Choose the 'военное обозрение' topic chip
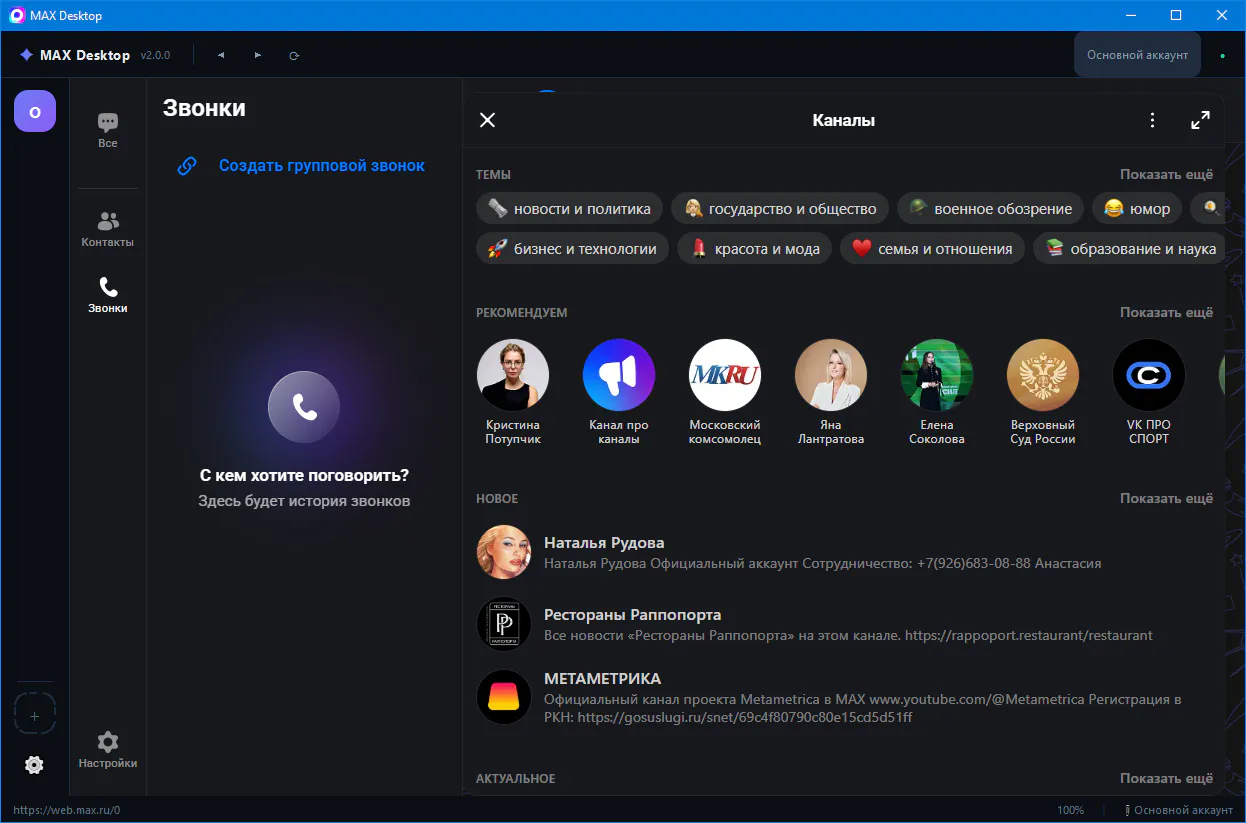1246x823 pixels. point(990,209)
